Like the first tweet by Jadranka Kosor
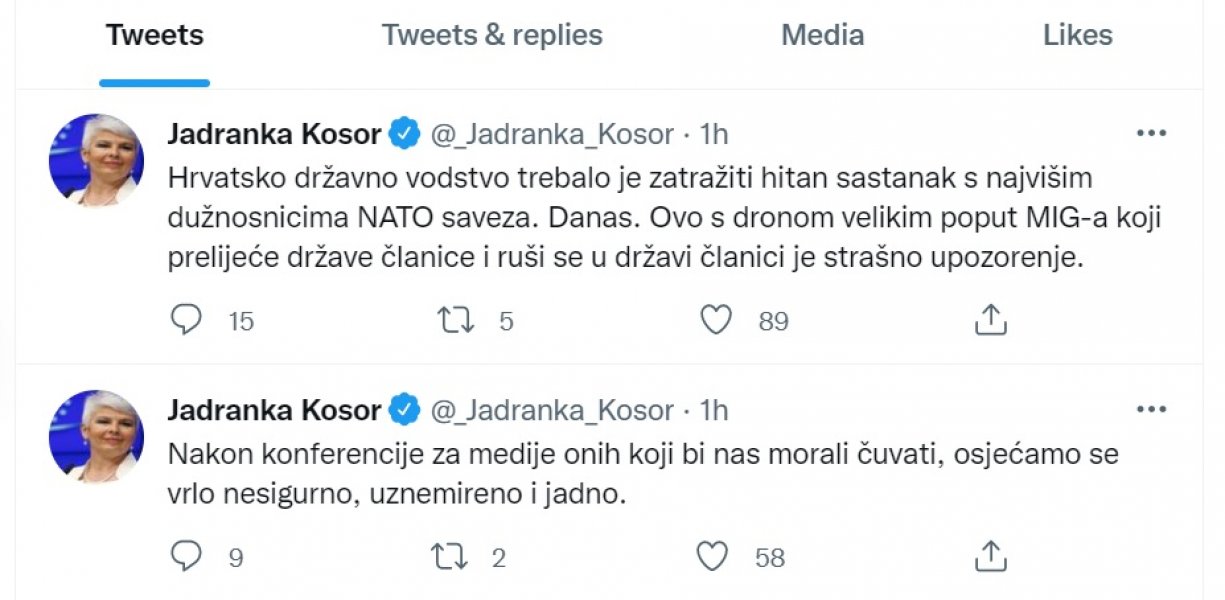The width and height of the screenshot is (1225, 600). pyautogui.click(x=717, y=320)
